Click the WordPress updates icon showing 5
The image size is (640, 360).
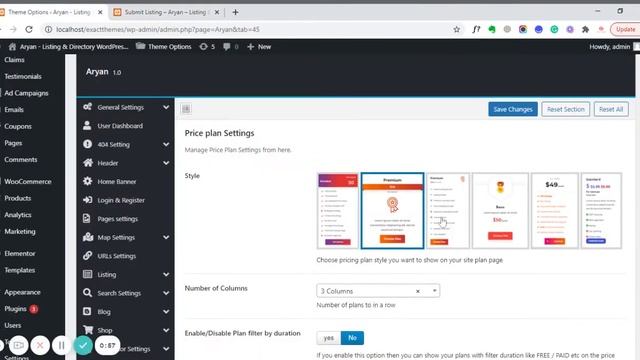point(204,47)
